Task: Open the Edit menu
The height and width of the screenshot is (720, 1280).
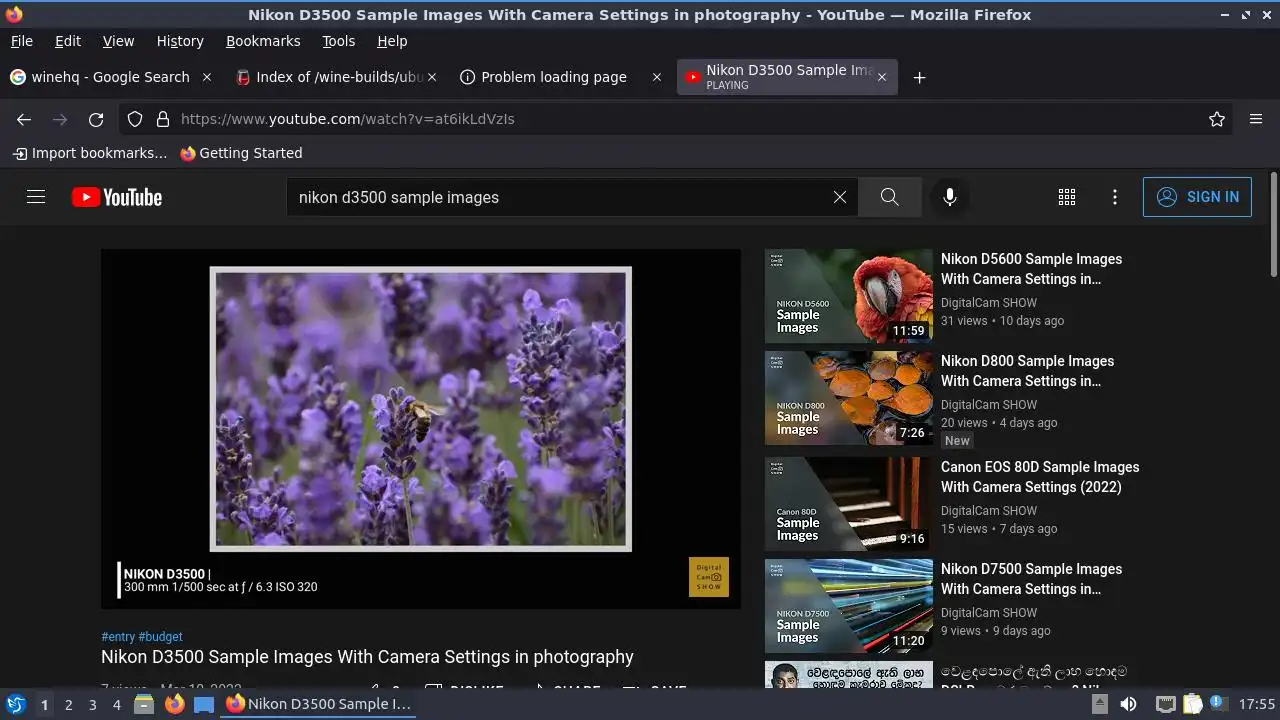Action: point(68,41)
